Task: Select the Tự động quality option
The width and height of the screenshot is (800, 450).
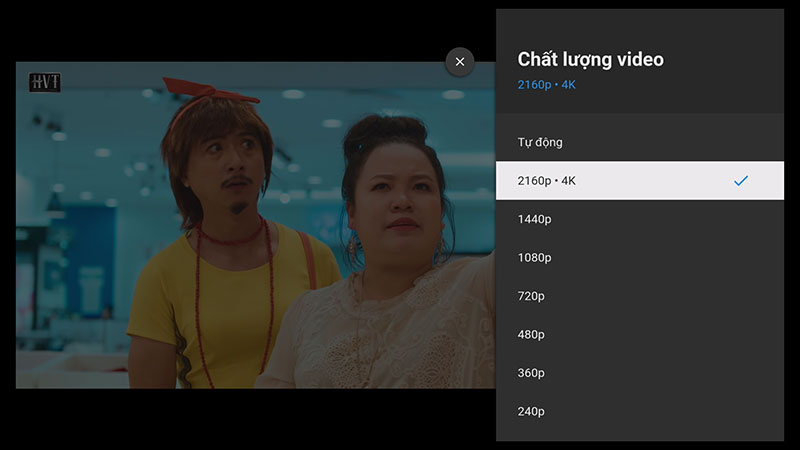Action: point(640,142)
